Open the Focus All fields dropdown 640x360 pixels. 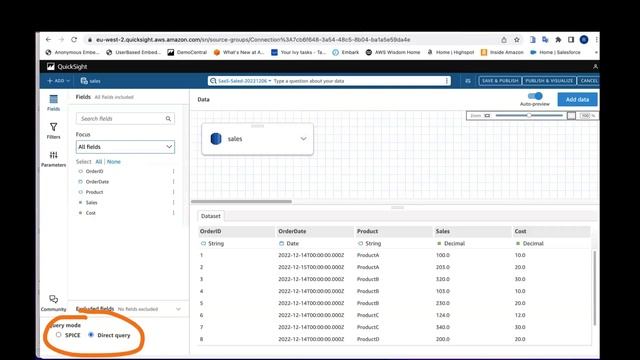click(x=125, y=147)
